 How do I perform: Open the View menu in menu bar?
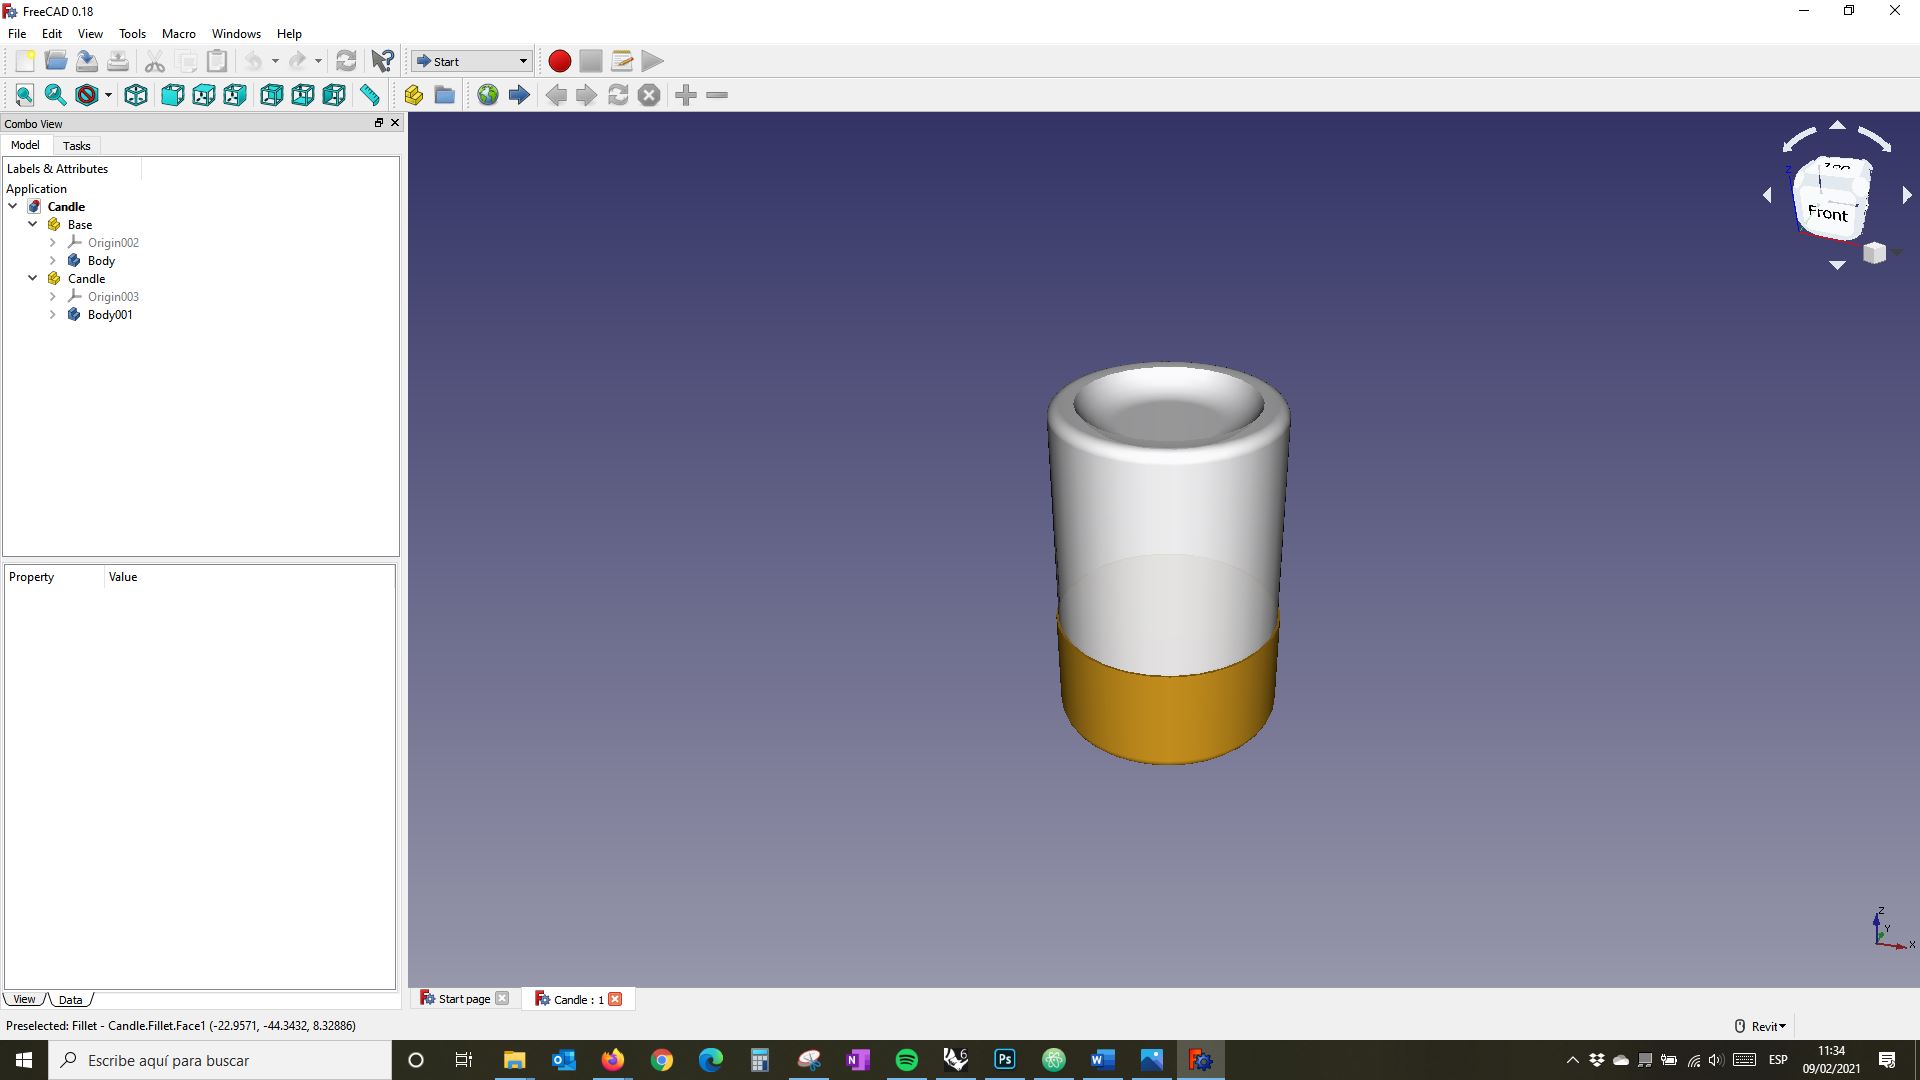pyautogui.click(x=90, y=33)
